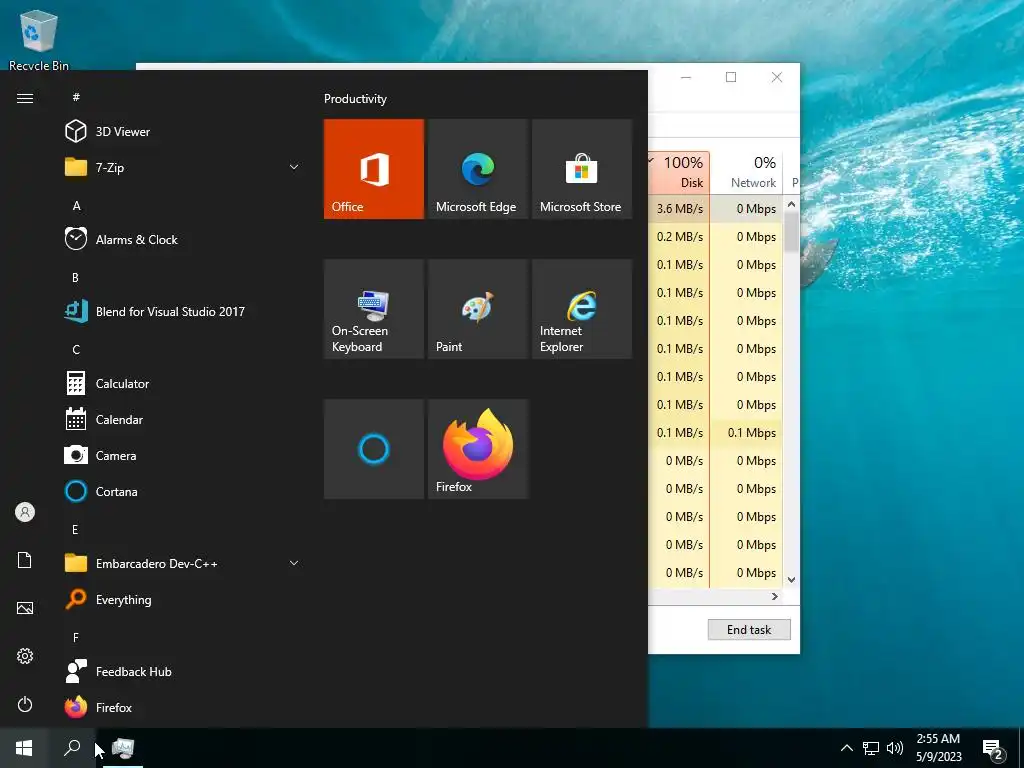The width and height of the screenshot is (1024, 768).
Task: Expand the Start menu hamburger button
Action: tap(25, 98)
